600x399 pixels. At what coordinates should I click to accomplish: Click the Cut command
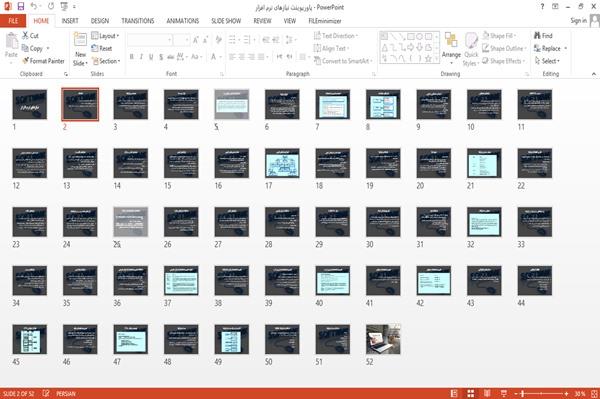[30, 36]
